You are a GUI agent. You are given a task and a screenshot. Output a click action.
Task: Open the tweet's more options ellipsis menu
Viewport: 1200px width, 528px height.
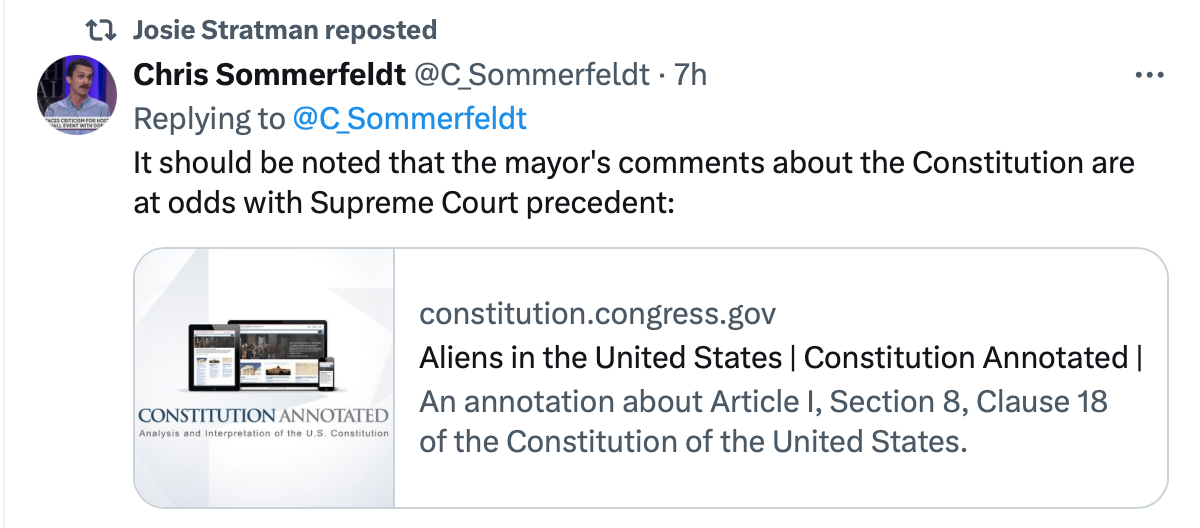tap(1146, 75)
